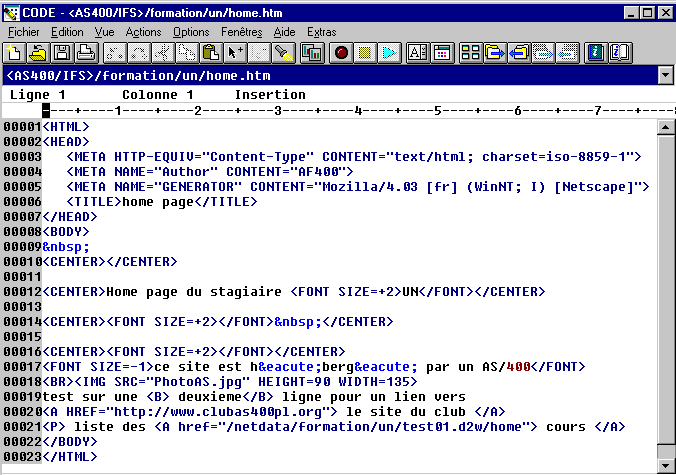
Task: Open the Edition menu
Action: [x=67, y=32]
